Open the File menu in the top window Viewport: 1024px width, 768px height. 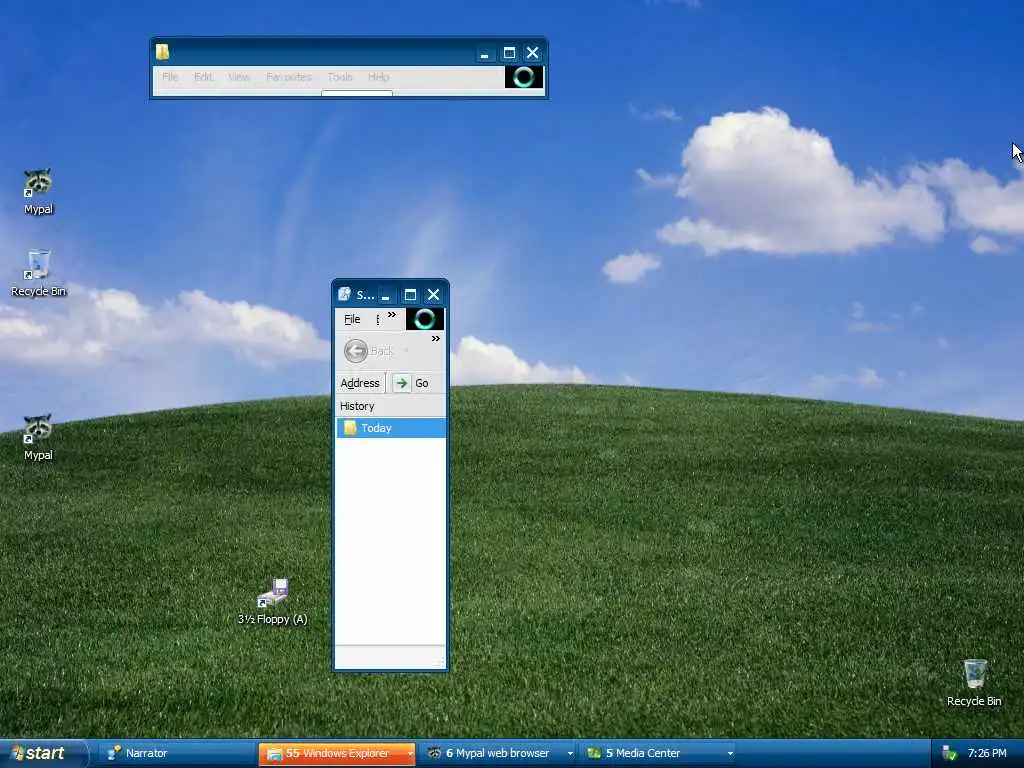(x=170, y=77)
